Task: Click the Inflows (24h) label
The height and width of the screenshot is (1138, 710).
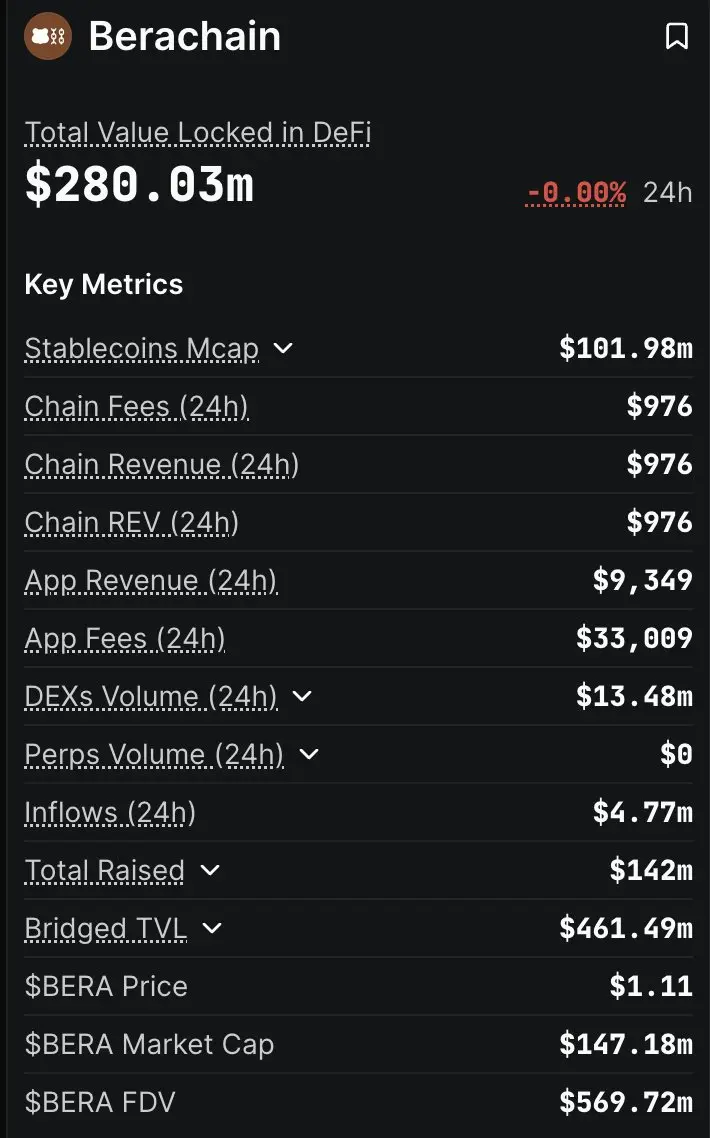Action: click(110, 812)
